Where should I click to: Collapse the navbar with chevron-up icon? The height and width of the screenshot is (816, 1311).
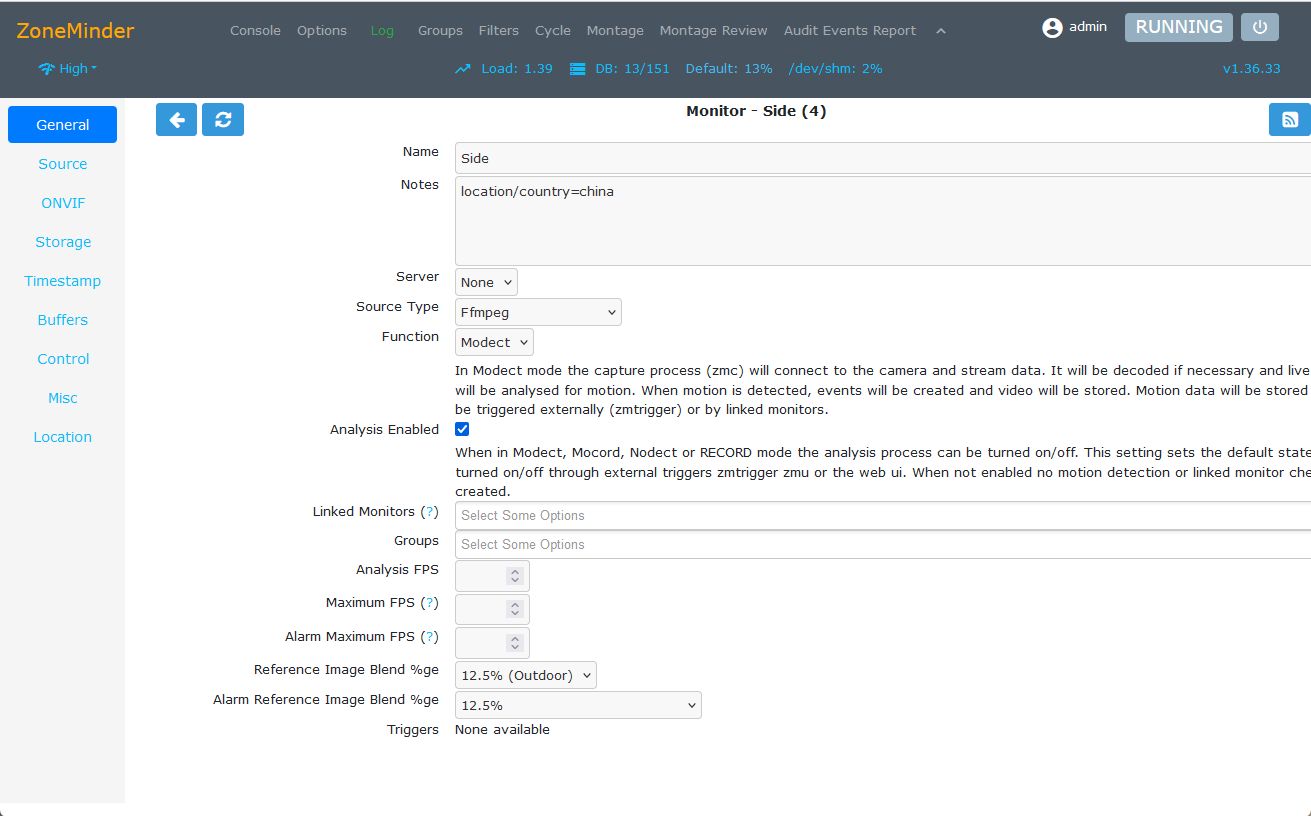pyautogui.click(x=941, y=31)
